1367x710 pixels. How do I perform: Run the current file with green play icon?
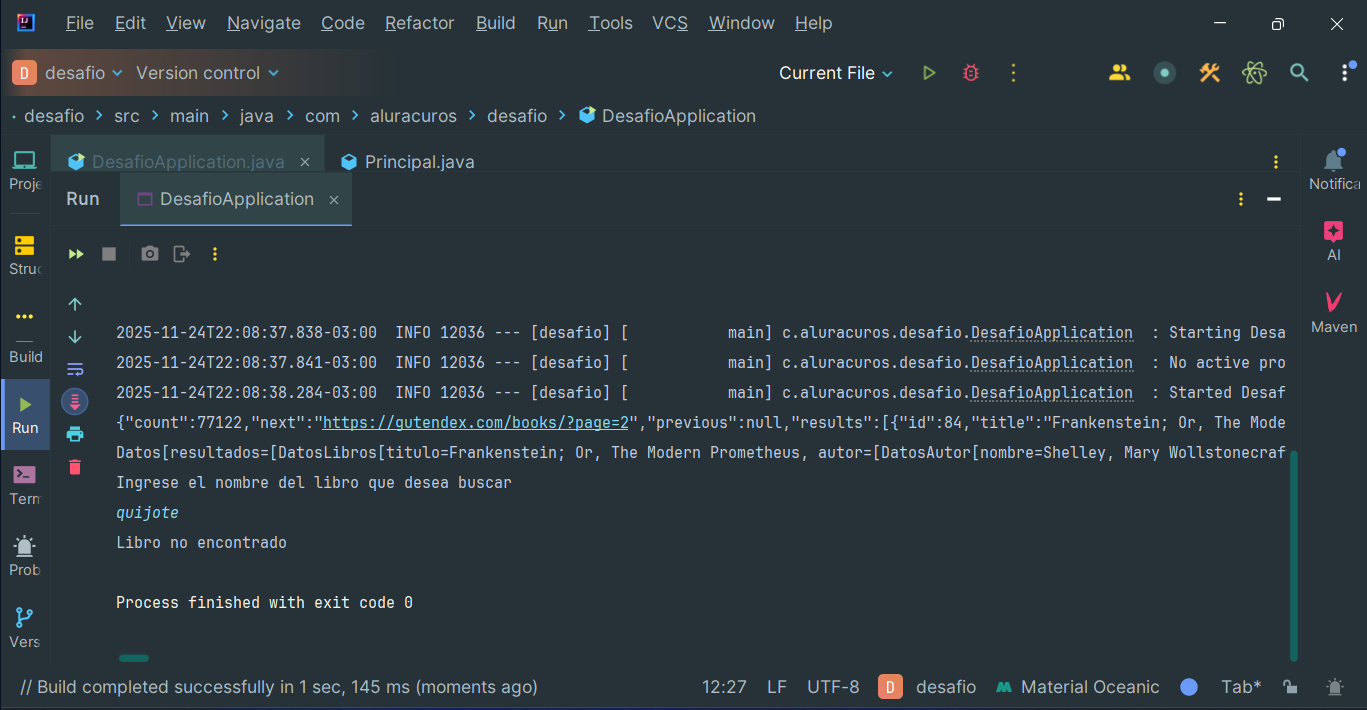pyautogui.click(x=929, y=73)
